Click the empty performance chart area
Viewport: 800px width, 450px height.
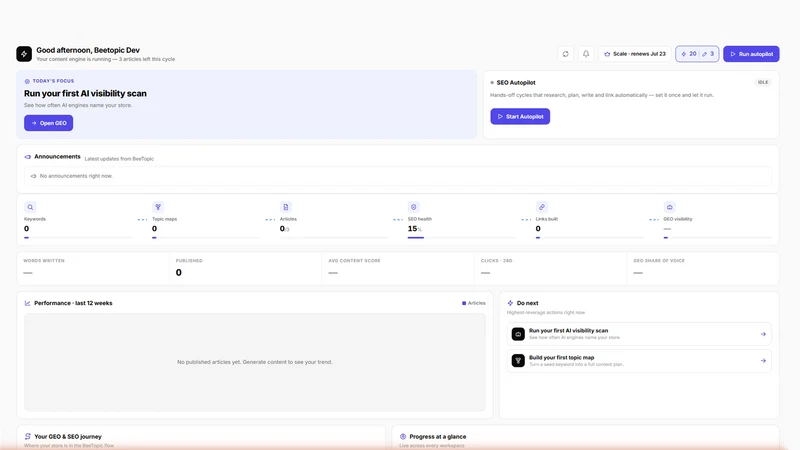tap(255, 362)
